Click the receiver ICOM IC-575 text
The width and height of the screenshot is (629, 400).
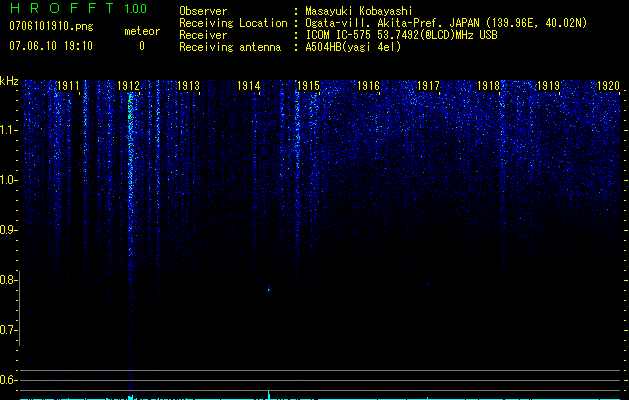pos(401,35)
